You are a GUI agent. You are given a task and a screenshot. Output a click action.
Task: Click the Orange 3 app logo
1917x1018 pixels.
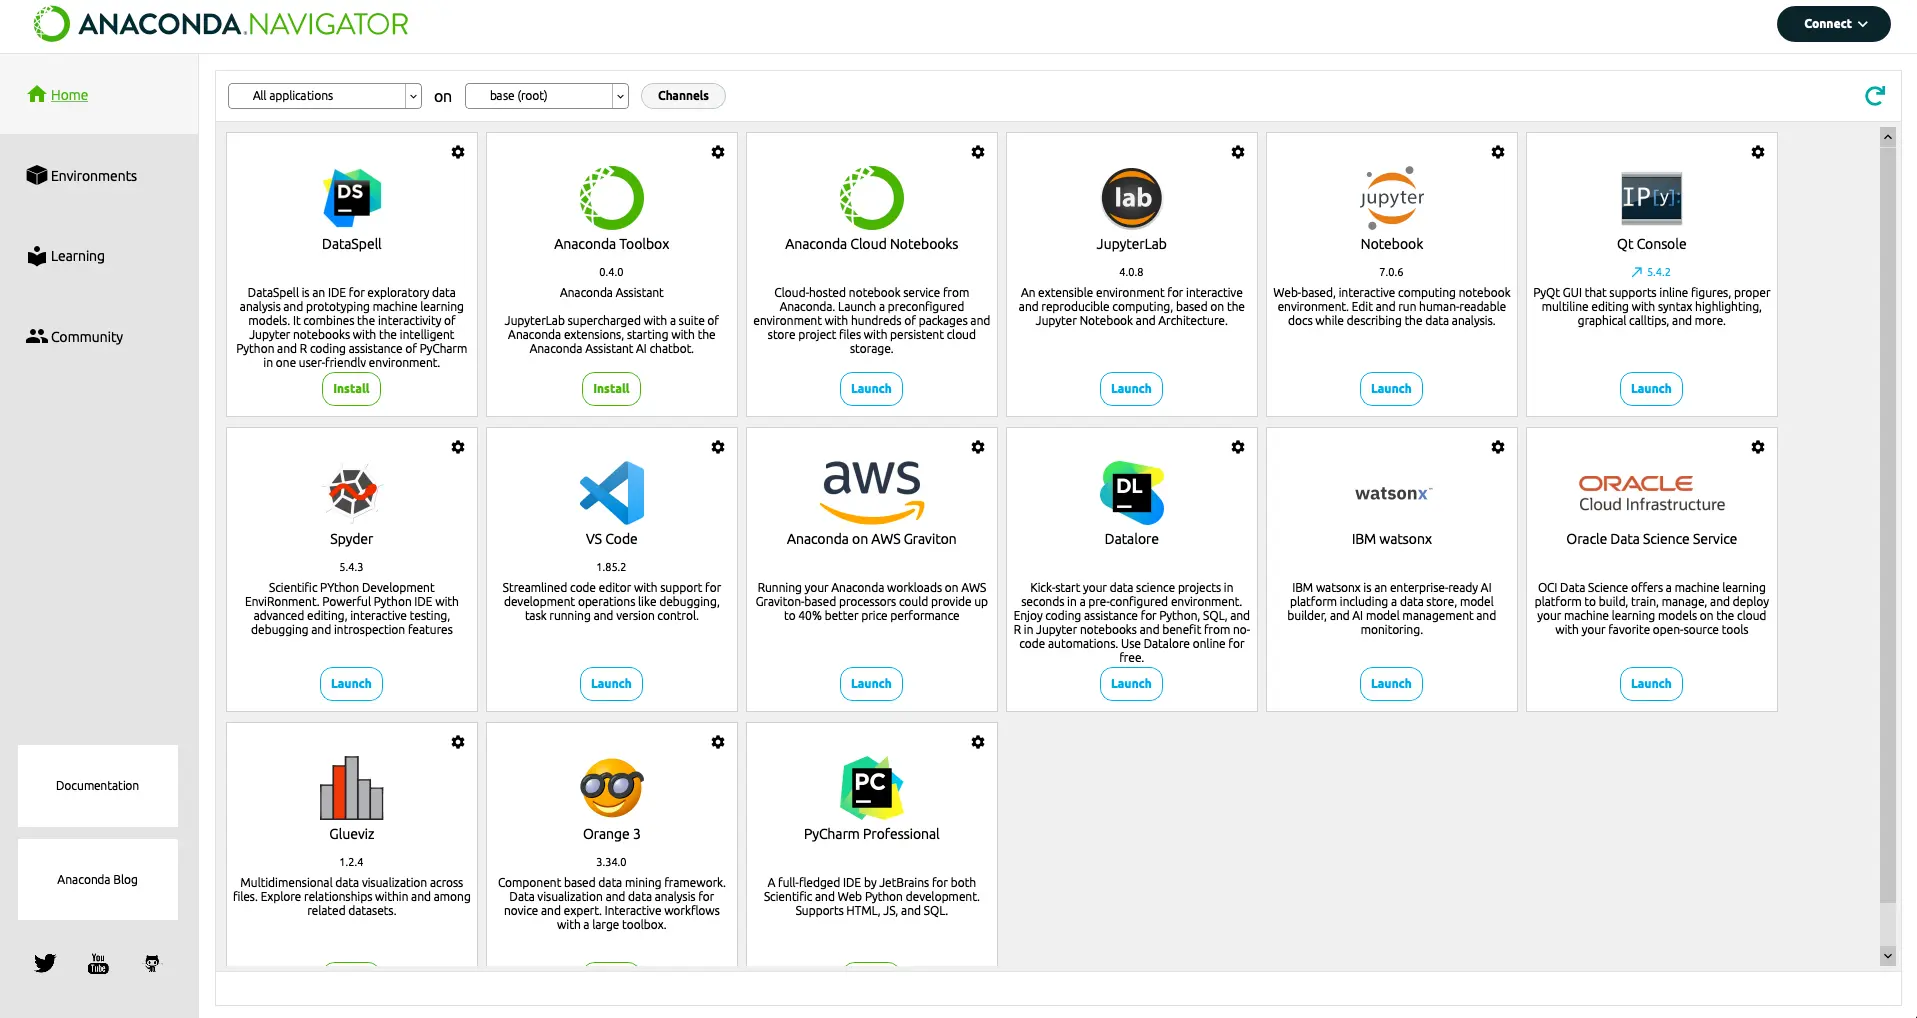click(612, 788)
